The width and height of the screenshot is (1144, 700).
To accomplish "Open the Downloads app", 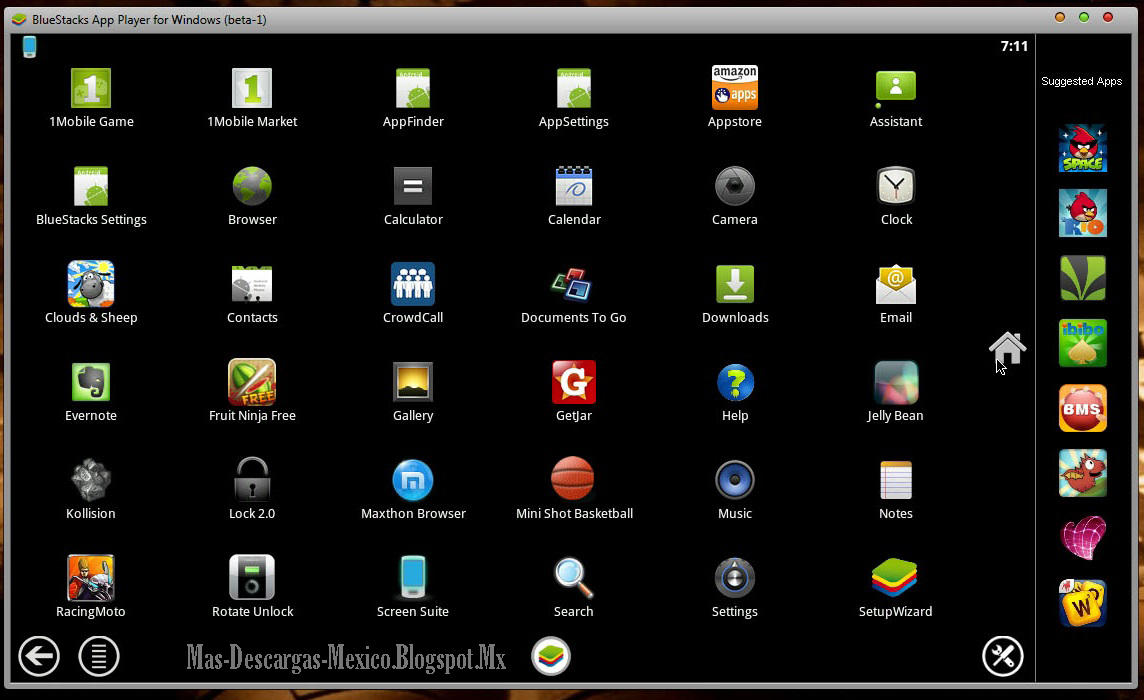I will [x=735, y=284].
